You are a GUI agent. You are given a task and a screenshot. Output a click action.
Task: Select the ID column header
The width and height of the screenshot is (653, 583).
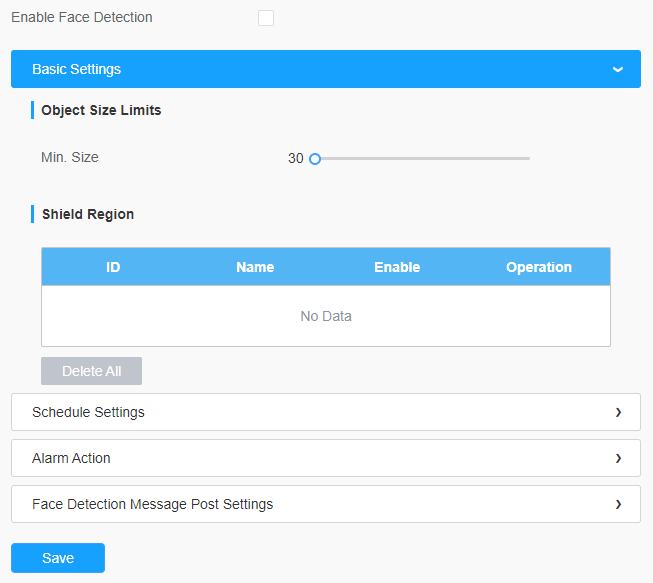113,267
